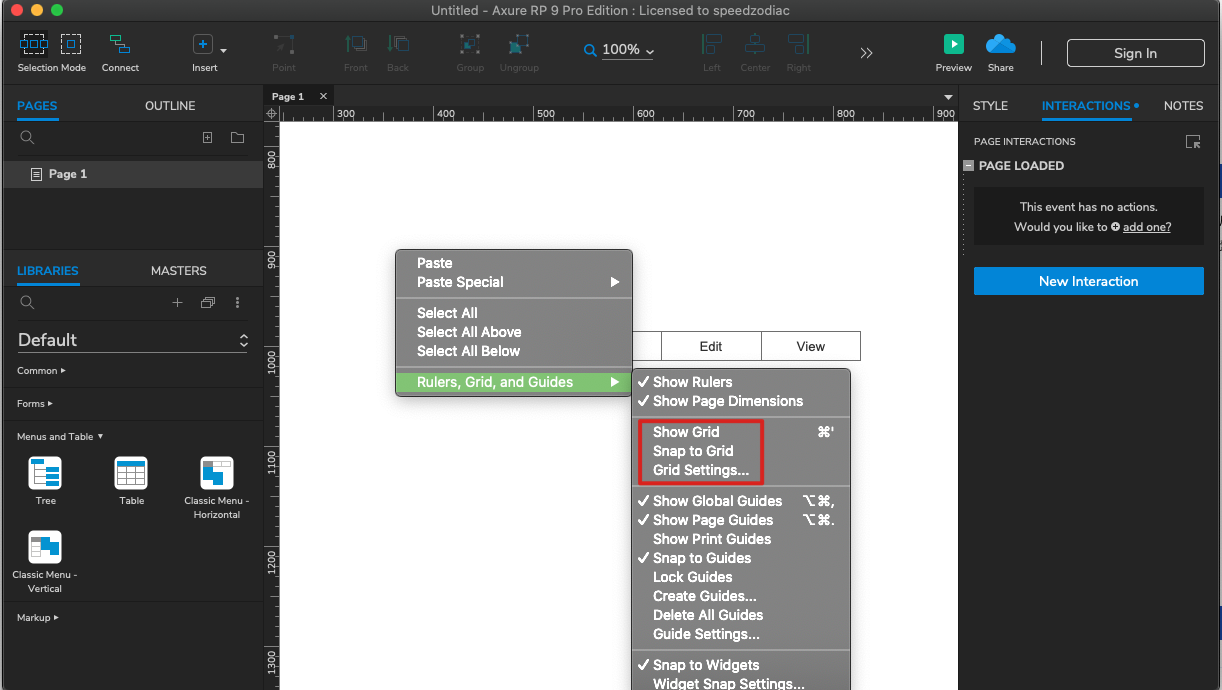Enable Show Print Guides option
1222x690 pixels.
tap(741, 539)
